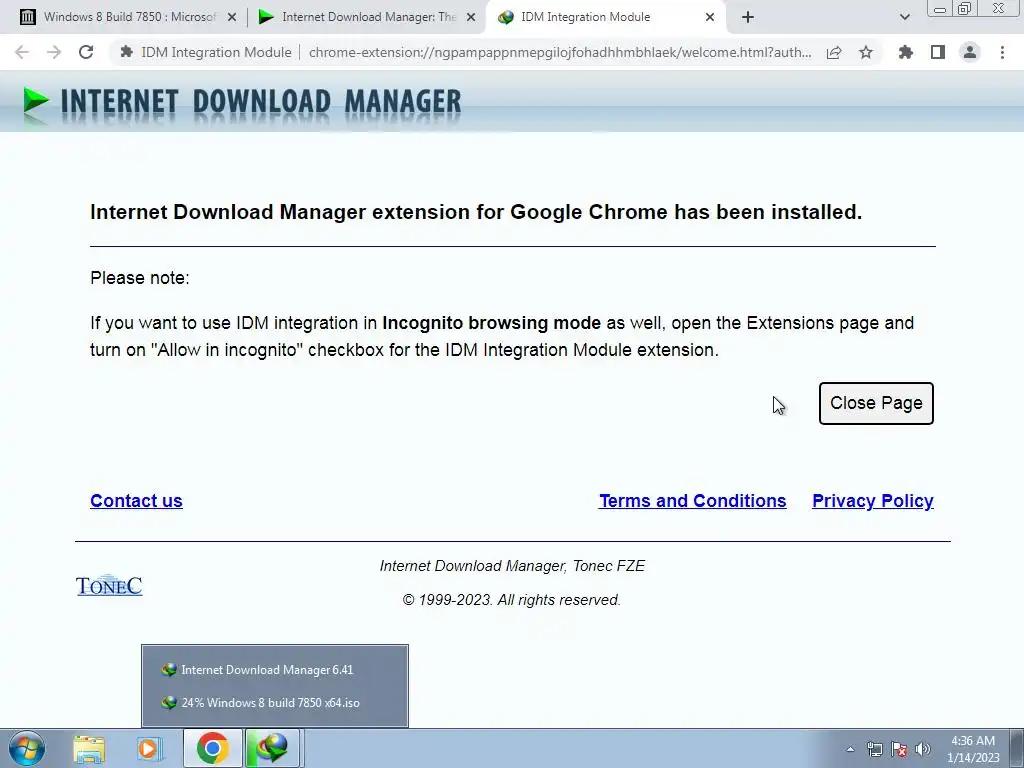
Task: Share this page icon
Action: 834,52
